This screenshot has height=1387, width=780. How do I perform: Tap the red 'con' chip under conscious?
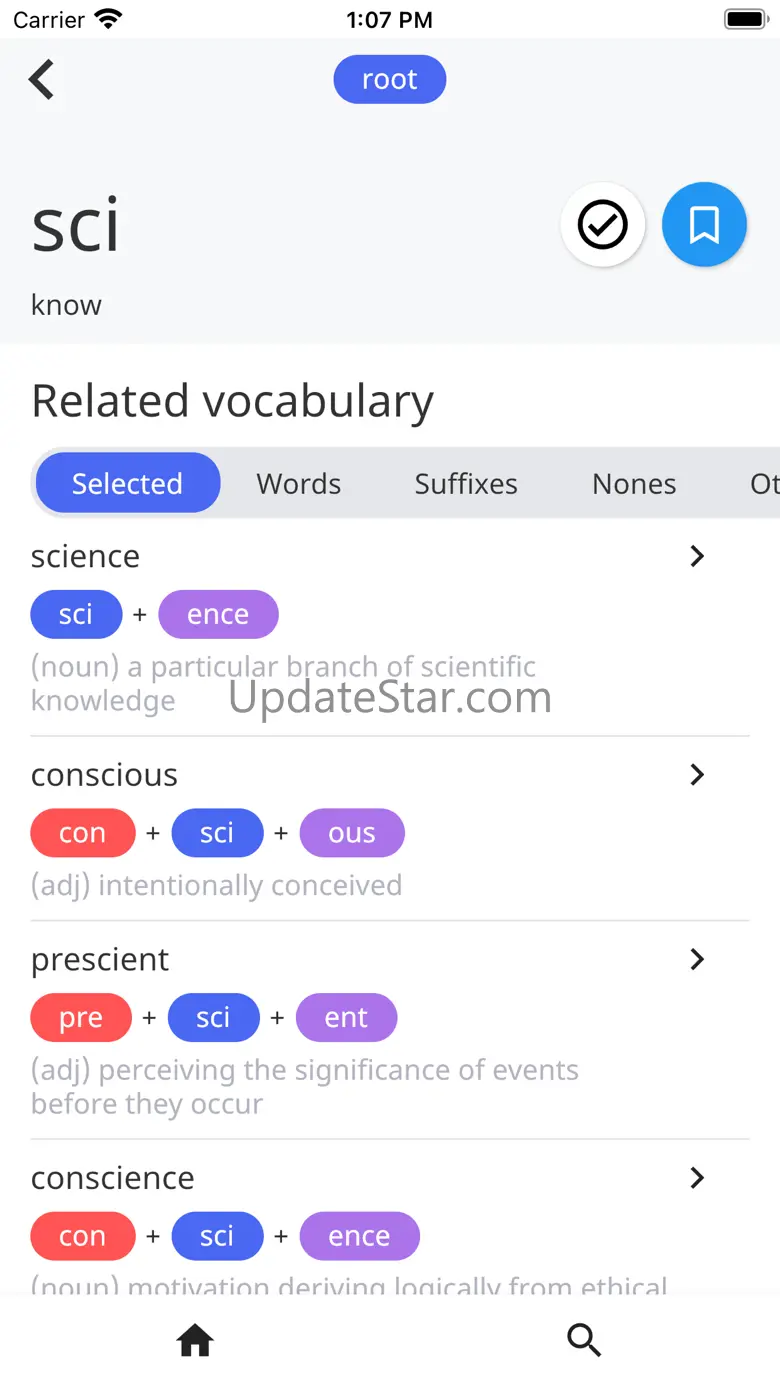coord(82,833)
